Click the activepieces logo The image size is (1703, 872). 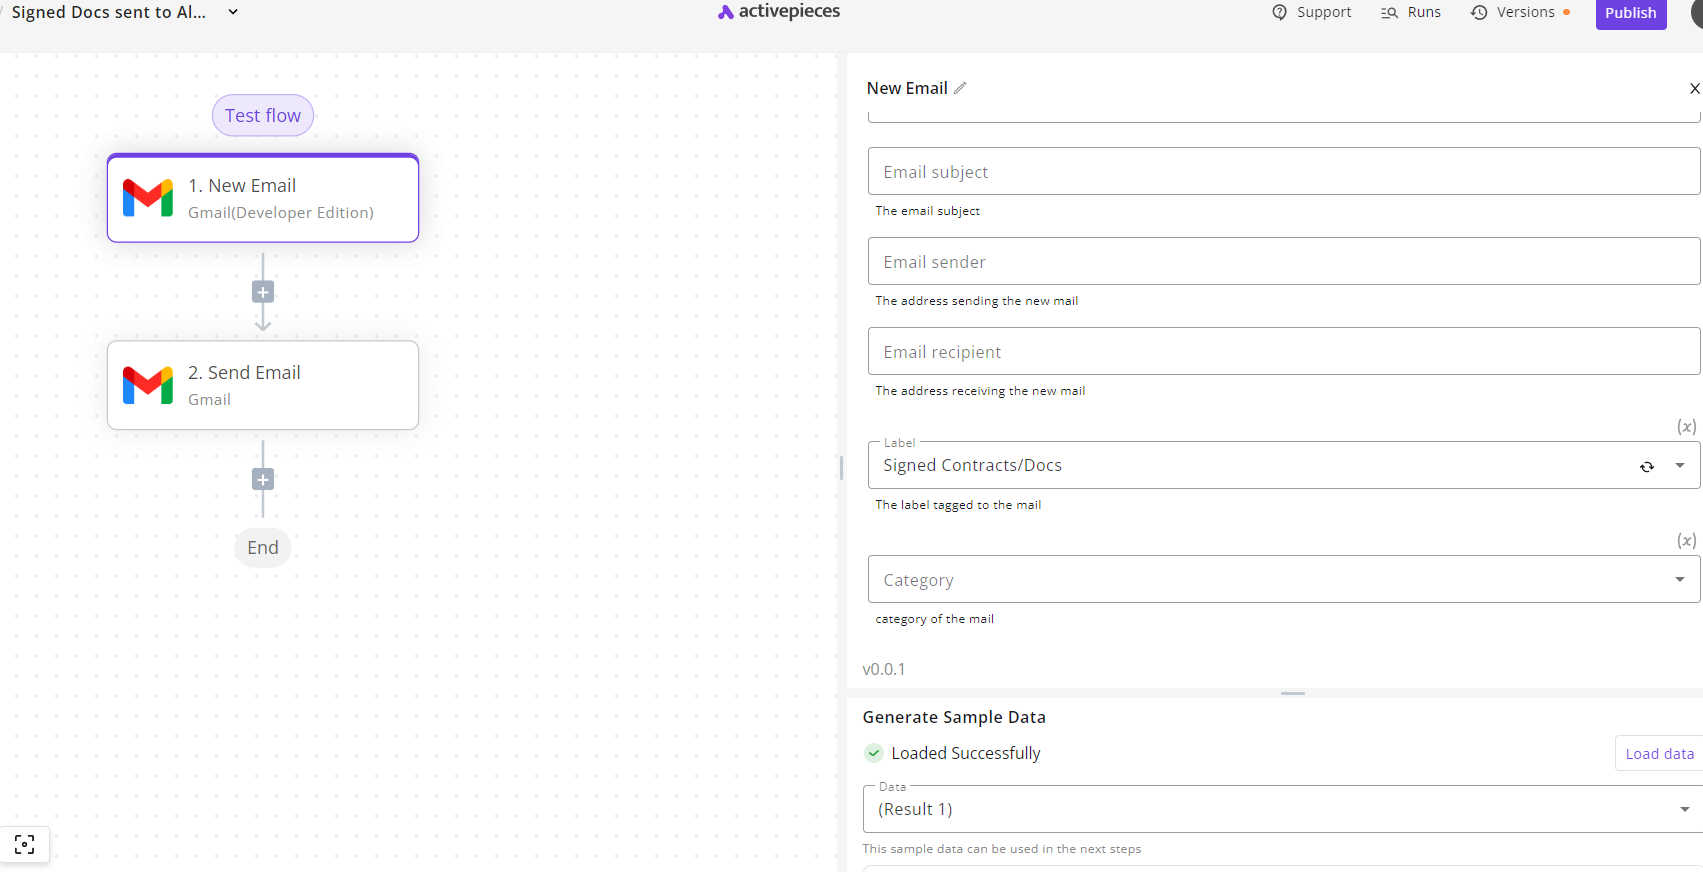[779, 12]
